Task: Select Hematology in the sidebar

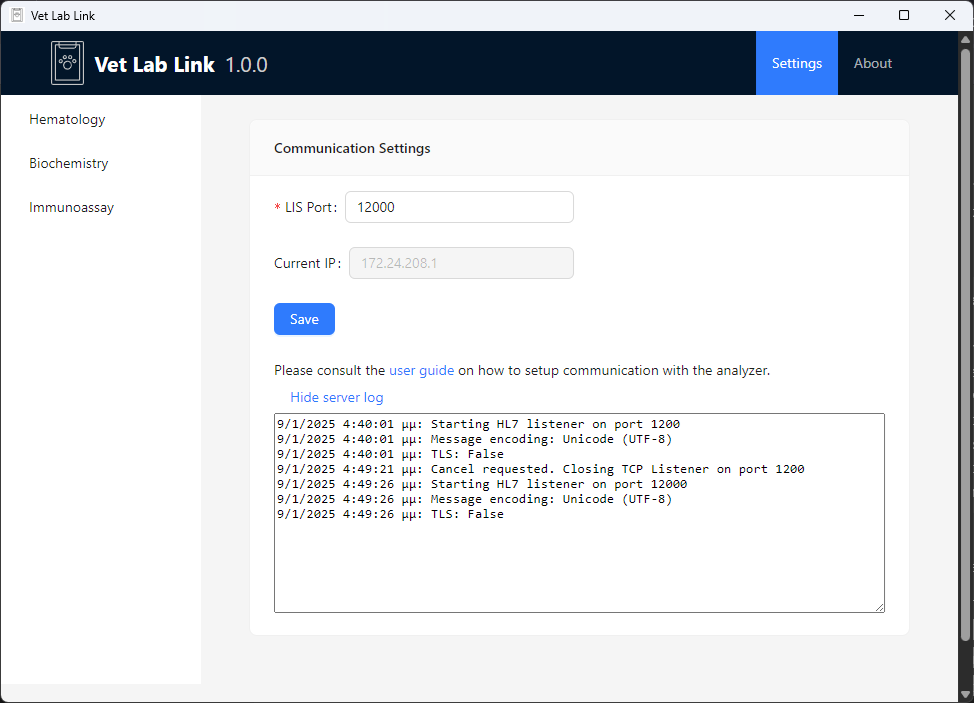Action: 67,119
